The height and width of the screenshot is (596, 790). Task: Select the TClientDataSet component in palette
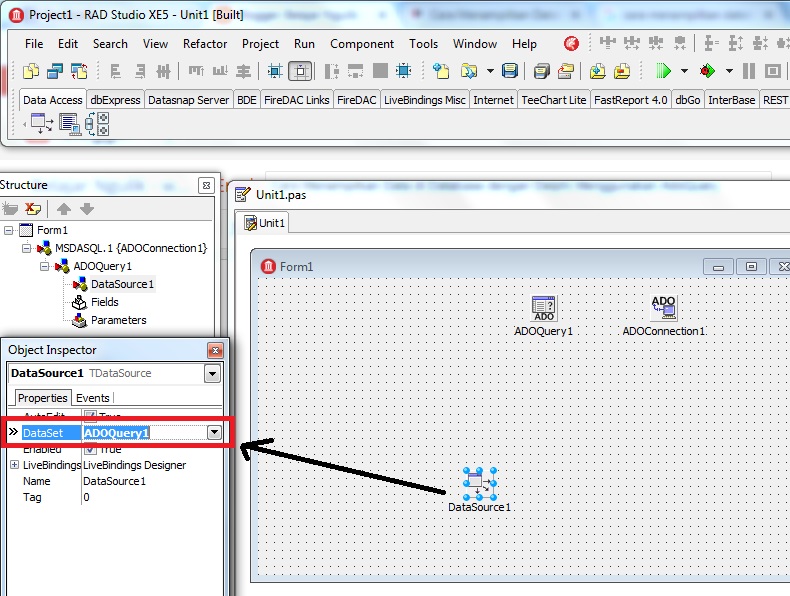coord(70,124)
